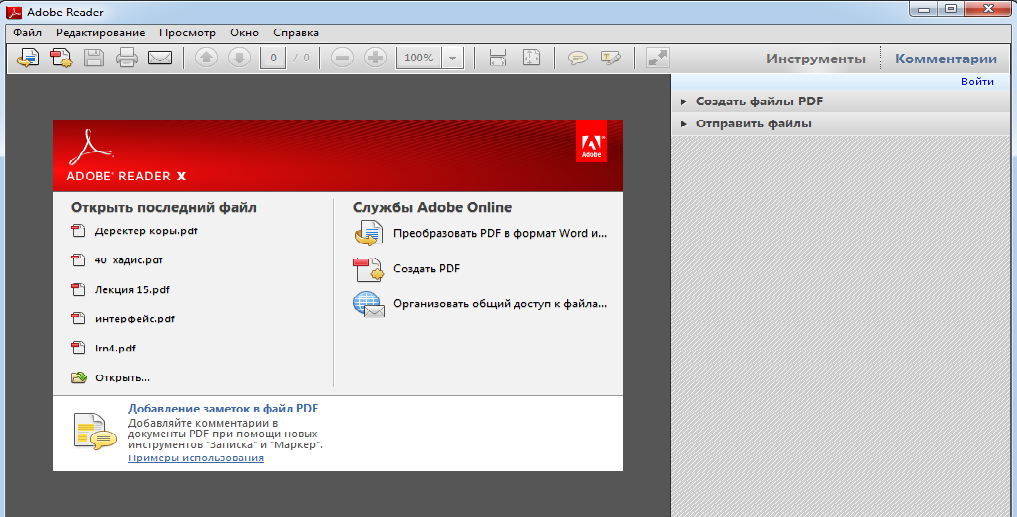Click PDF icon next to Лекция 15.pdf
This screenshot has height=517, width=1017.
point(78,289)
